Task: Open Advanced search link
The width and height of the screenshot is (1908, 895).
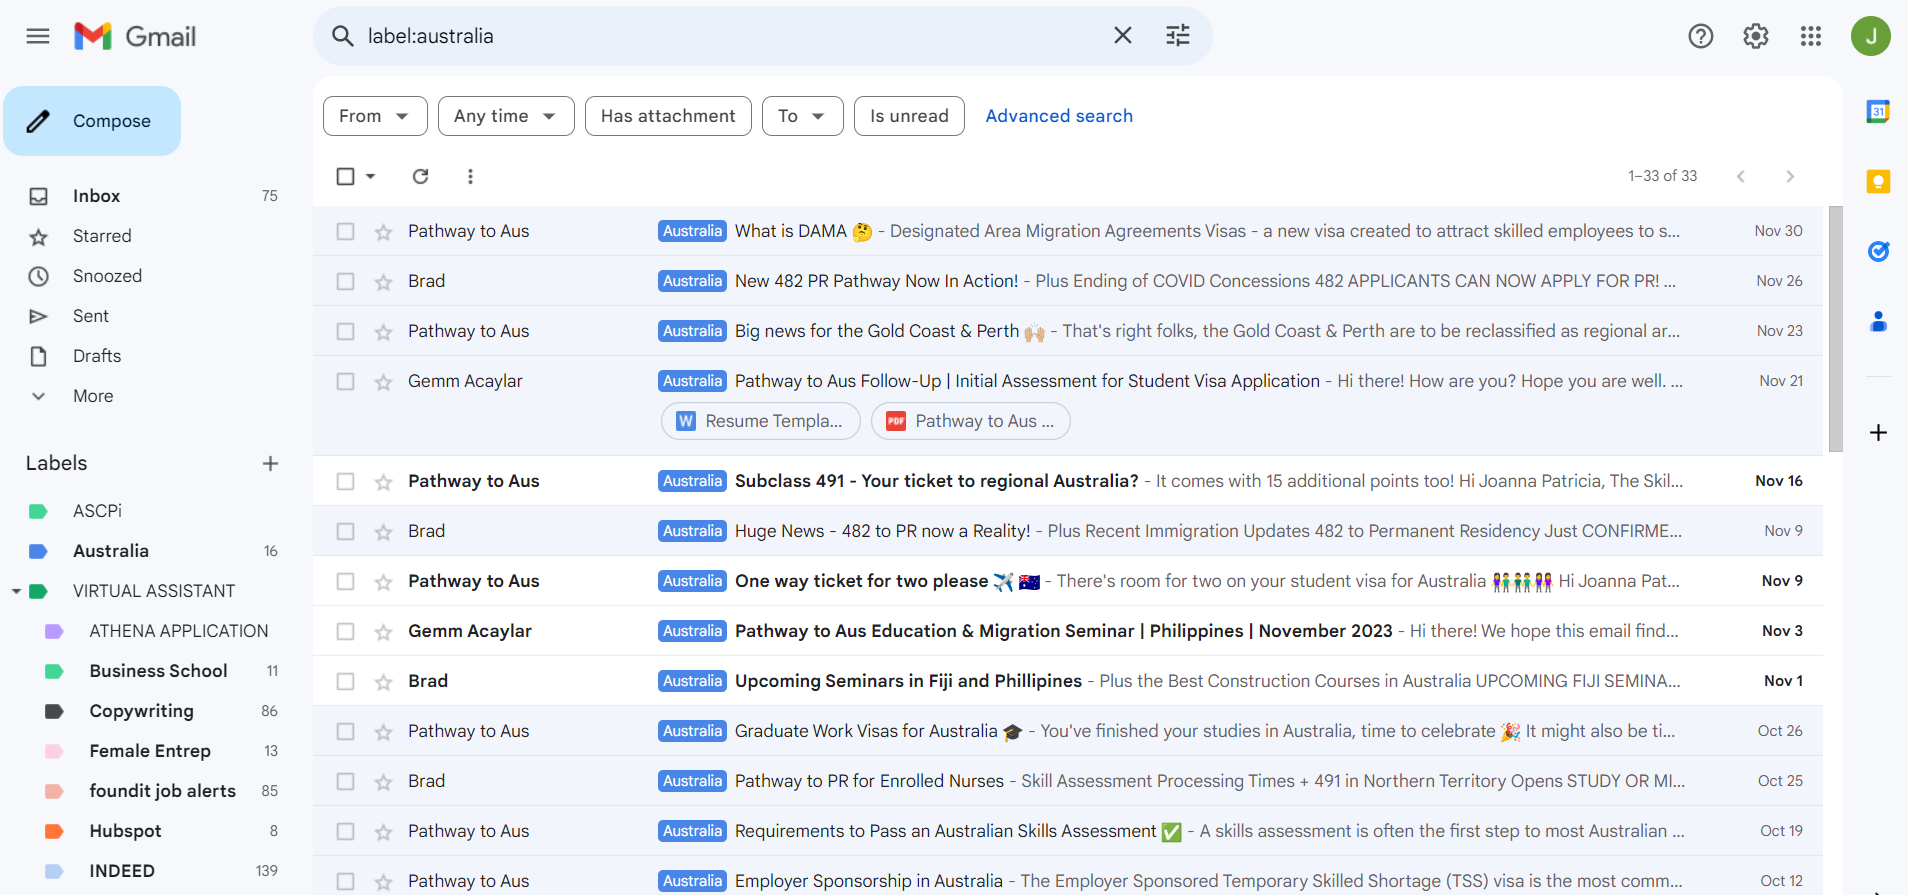Action: coord(1059,116)
